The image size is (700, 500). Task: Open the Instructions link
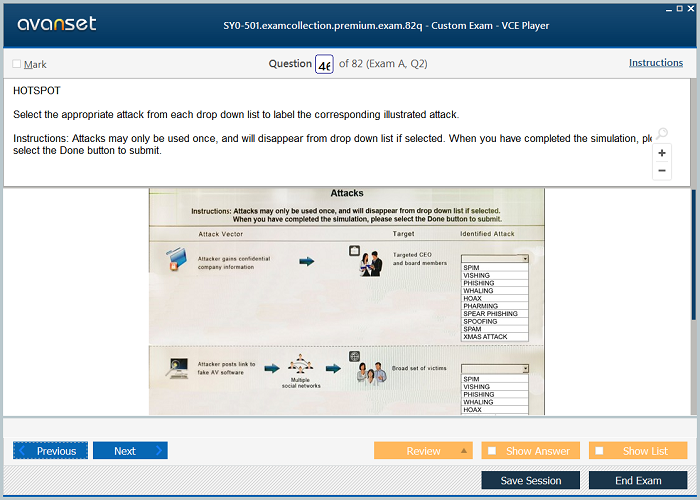point(655,63)
